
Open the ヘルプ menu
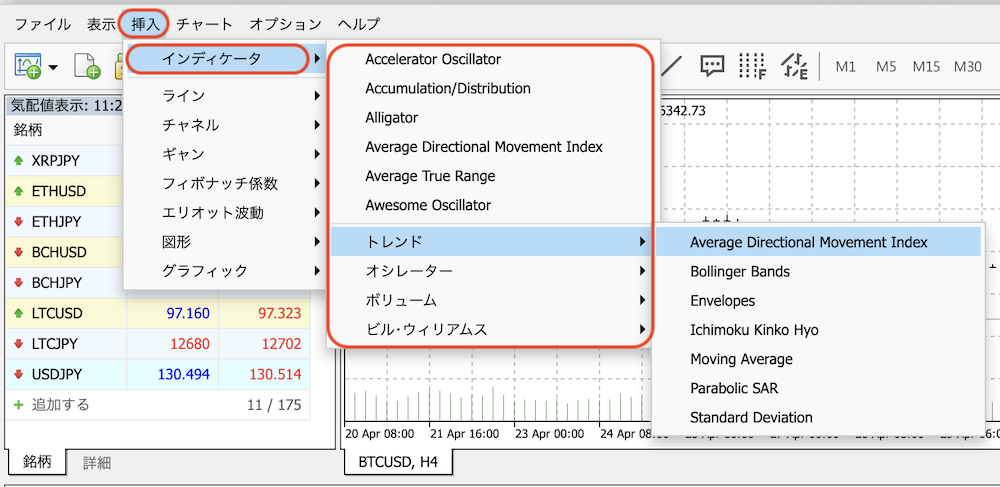[x=359, y=24]
